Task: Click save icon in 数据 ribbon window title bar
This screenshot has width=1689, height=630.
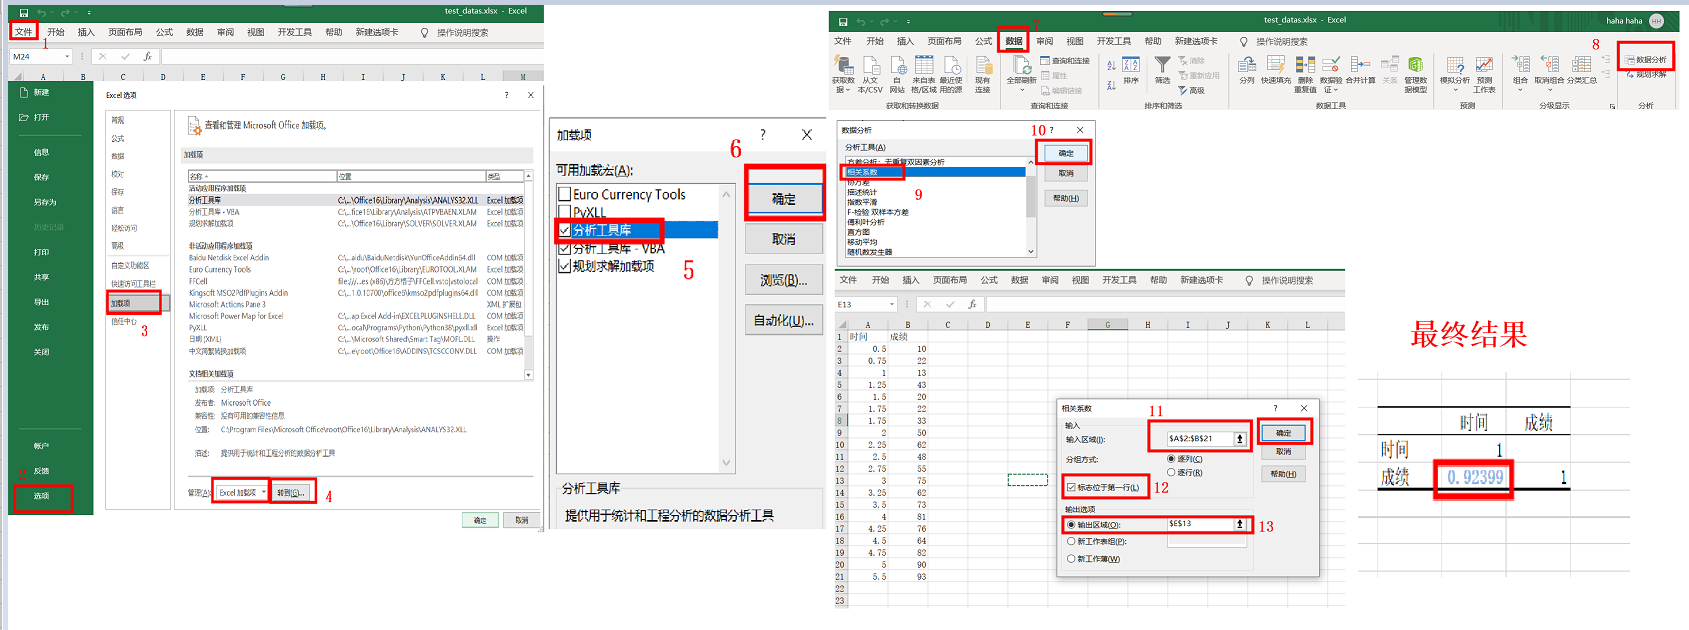Action: [x=843, y=21]
